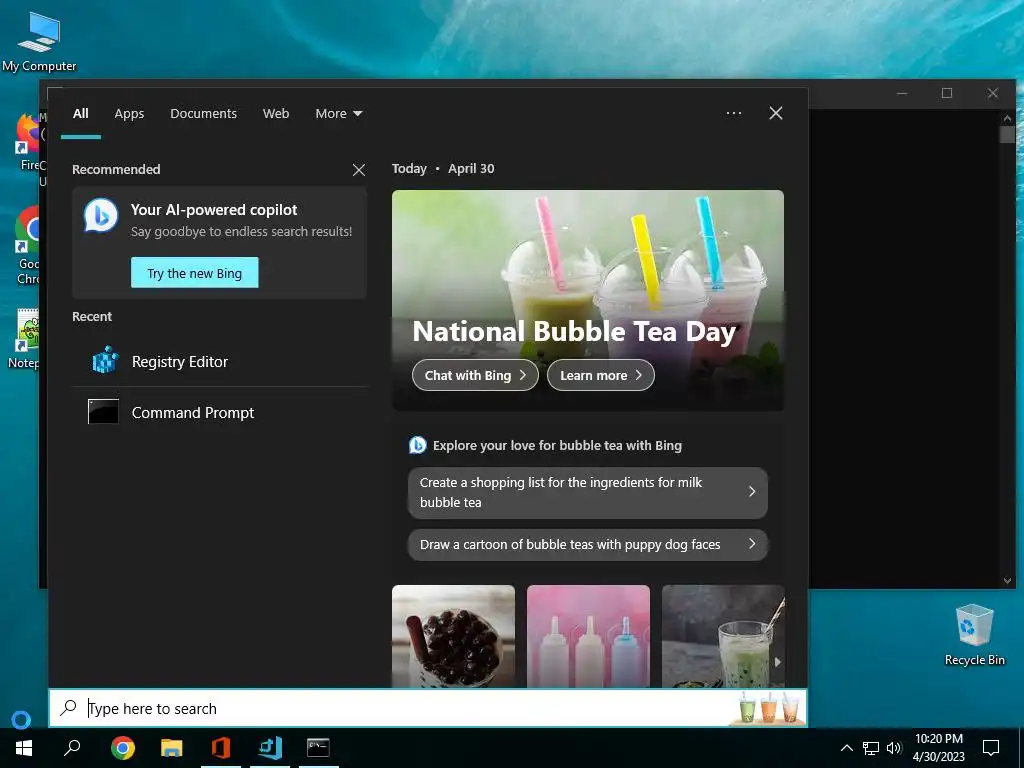Open the milk bubble tea shopping list suggestion
1024x768 pixels.
(x=587, y=492)
